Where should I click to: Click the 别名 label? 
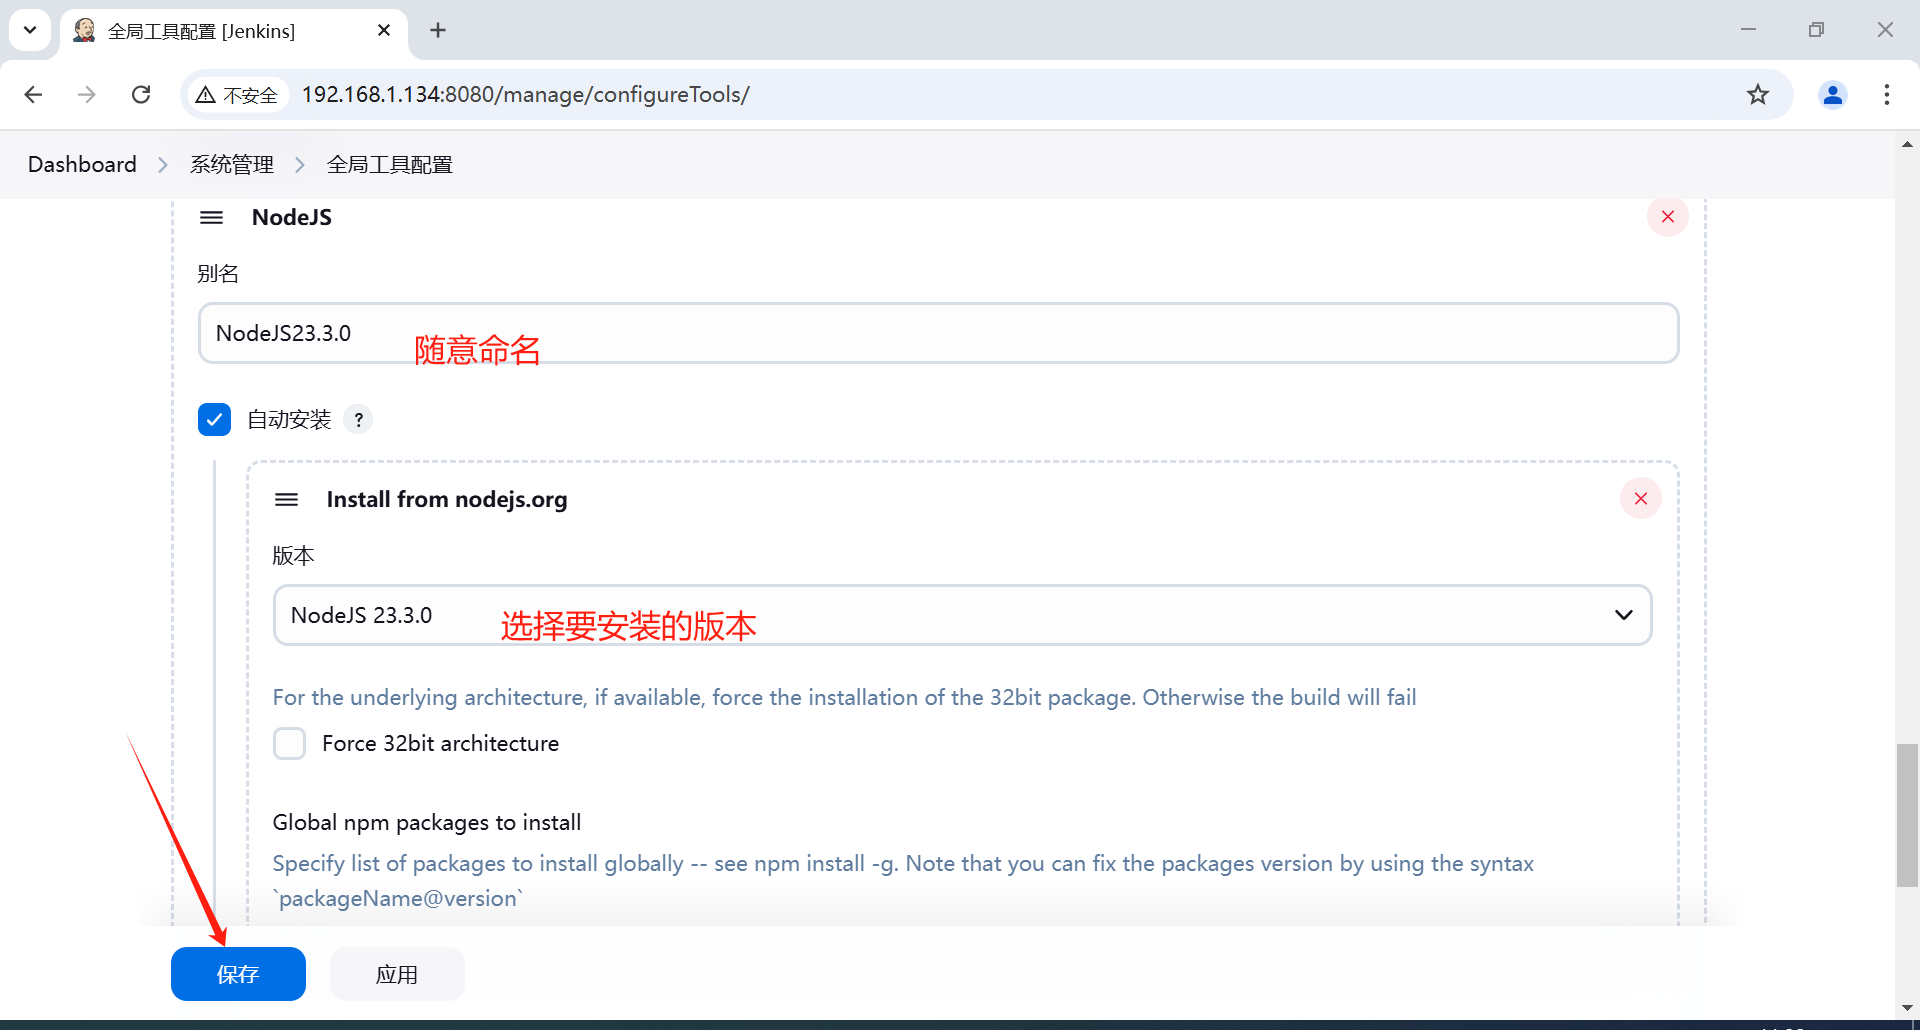tap(218, 273)
